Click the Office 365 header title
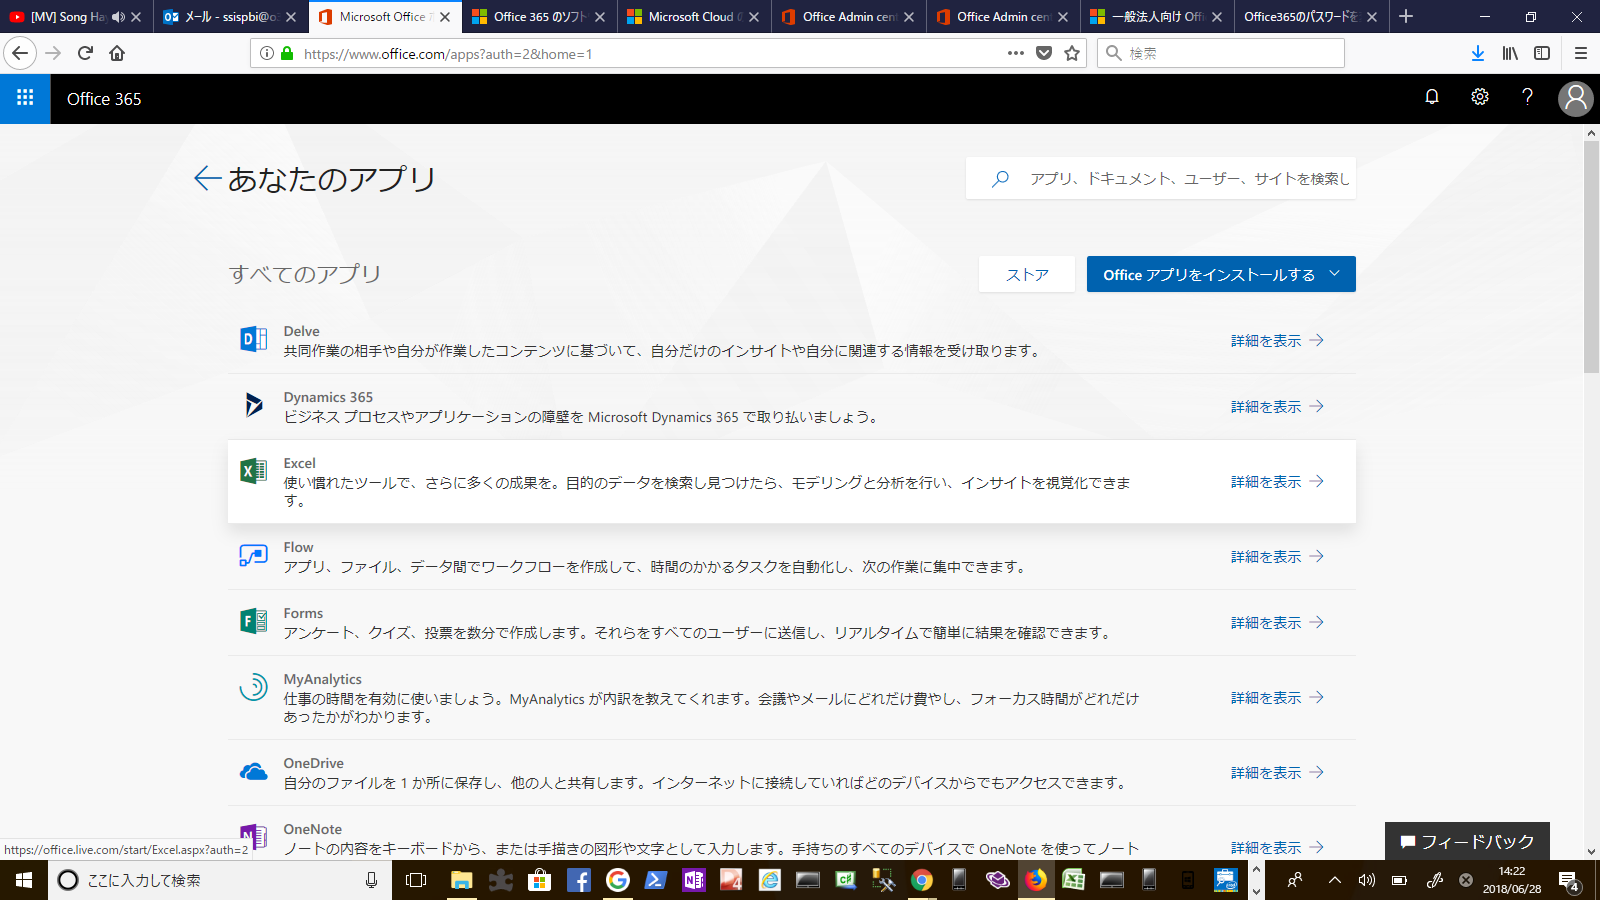The image size is (1600, 900). tap(104, 99)
